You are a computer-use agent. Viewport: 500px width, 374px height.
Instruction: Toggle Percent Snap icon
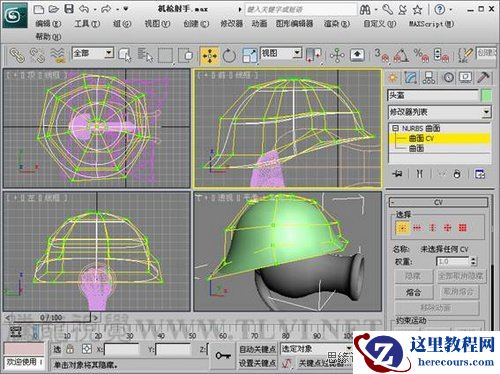(421, 55)
